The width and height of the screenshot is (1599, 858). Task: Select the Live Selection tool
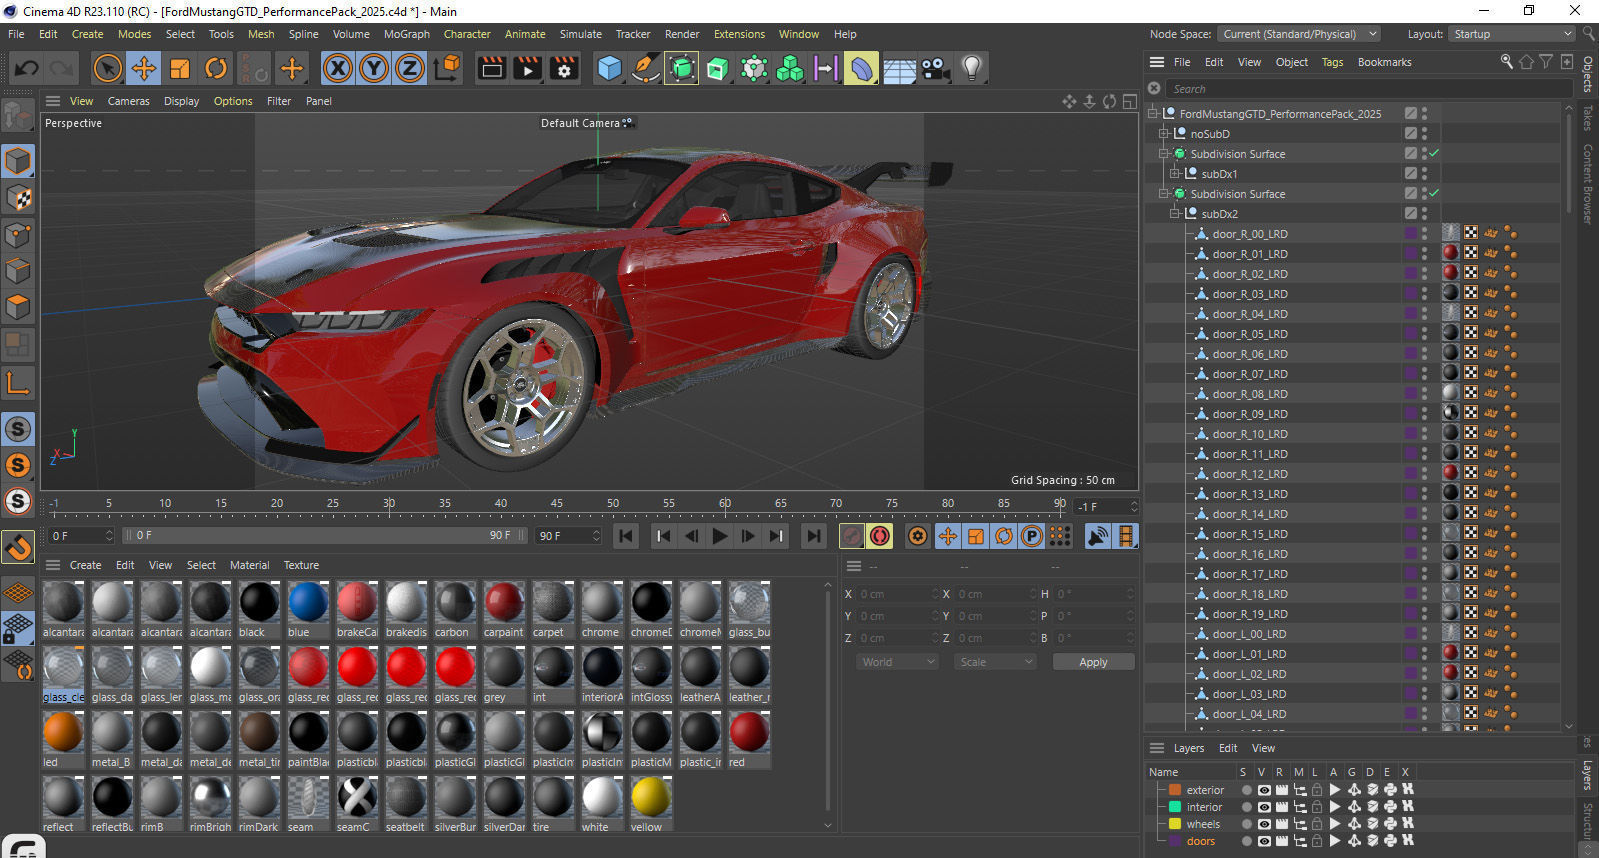click(107, 68)
